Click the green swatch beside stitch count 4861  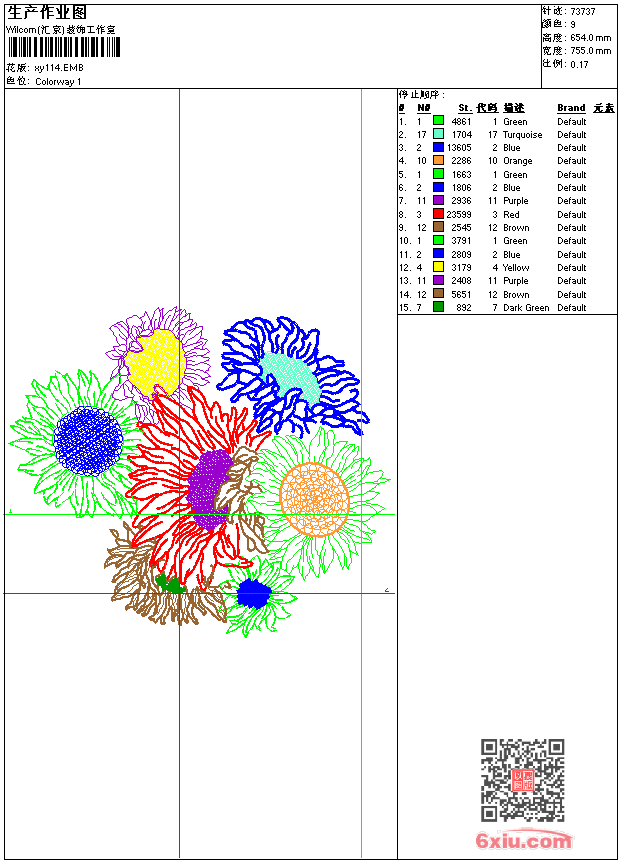pyautogui.click(x=438, y=121)
